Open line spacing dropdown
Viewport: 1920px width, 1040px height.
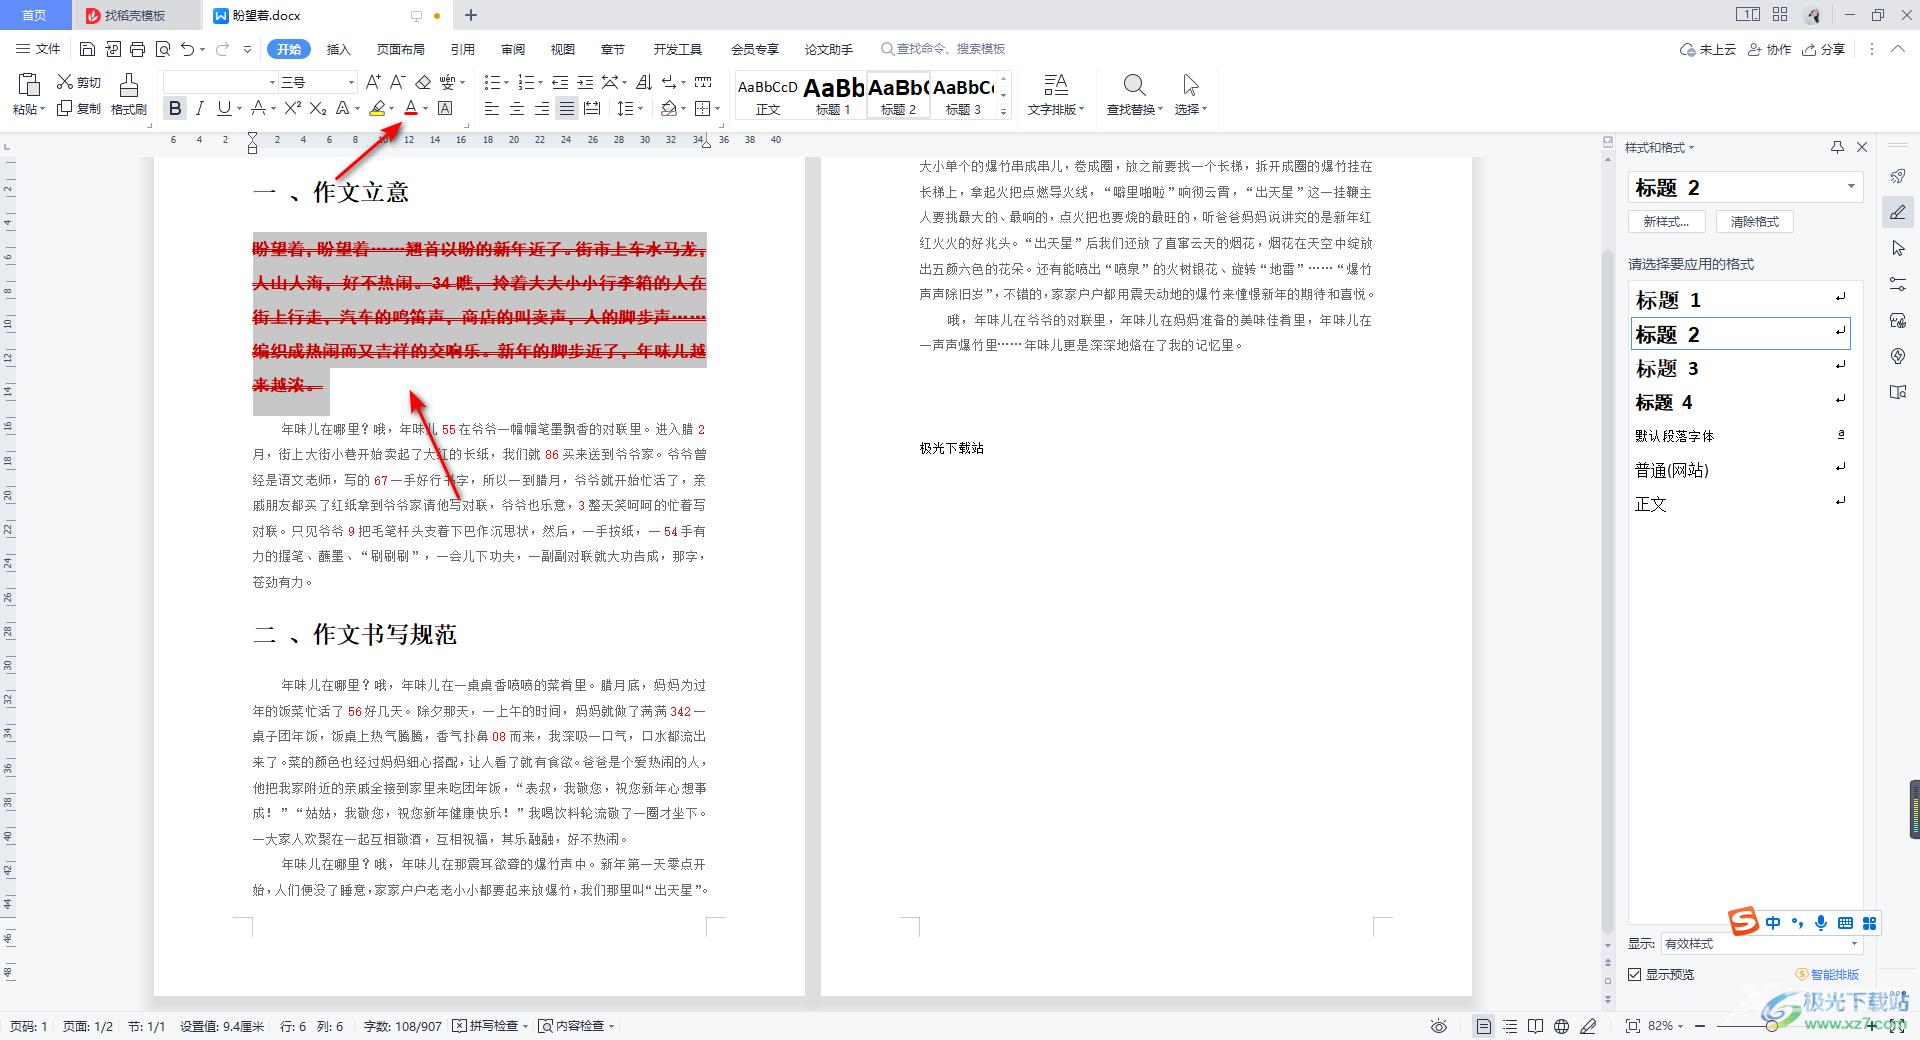(641, 108)
